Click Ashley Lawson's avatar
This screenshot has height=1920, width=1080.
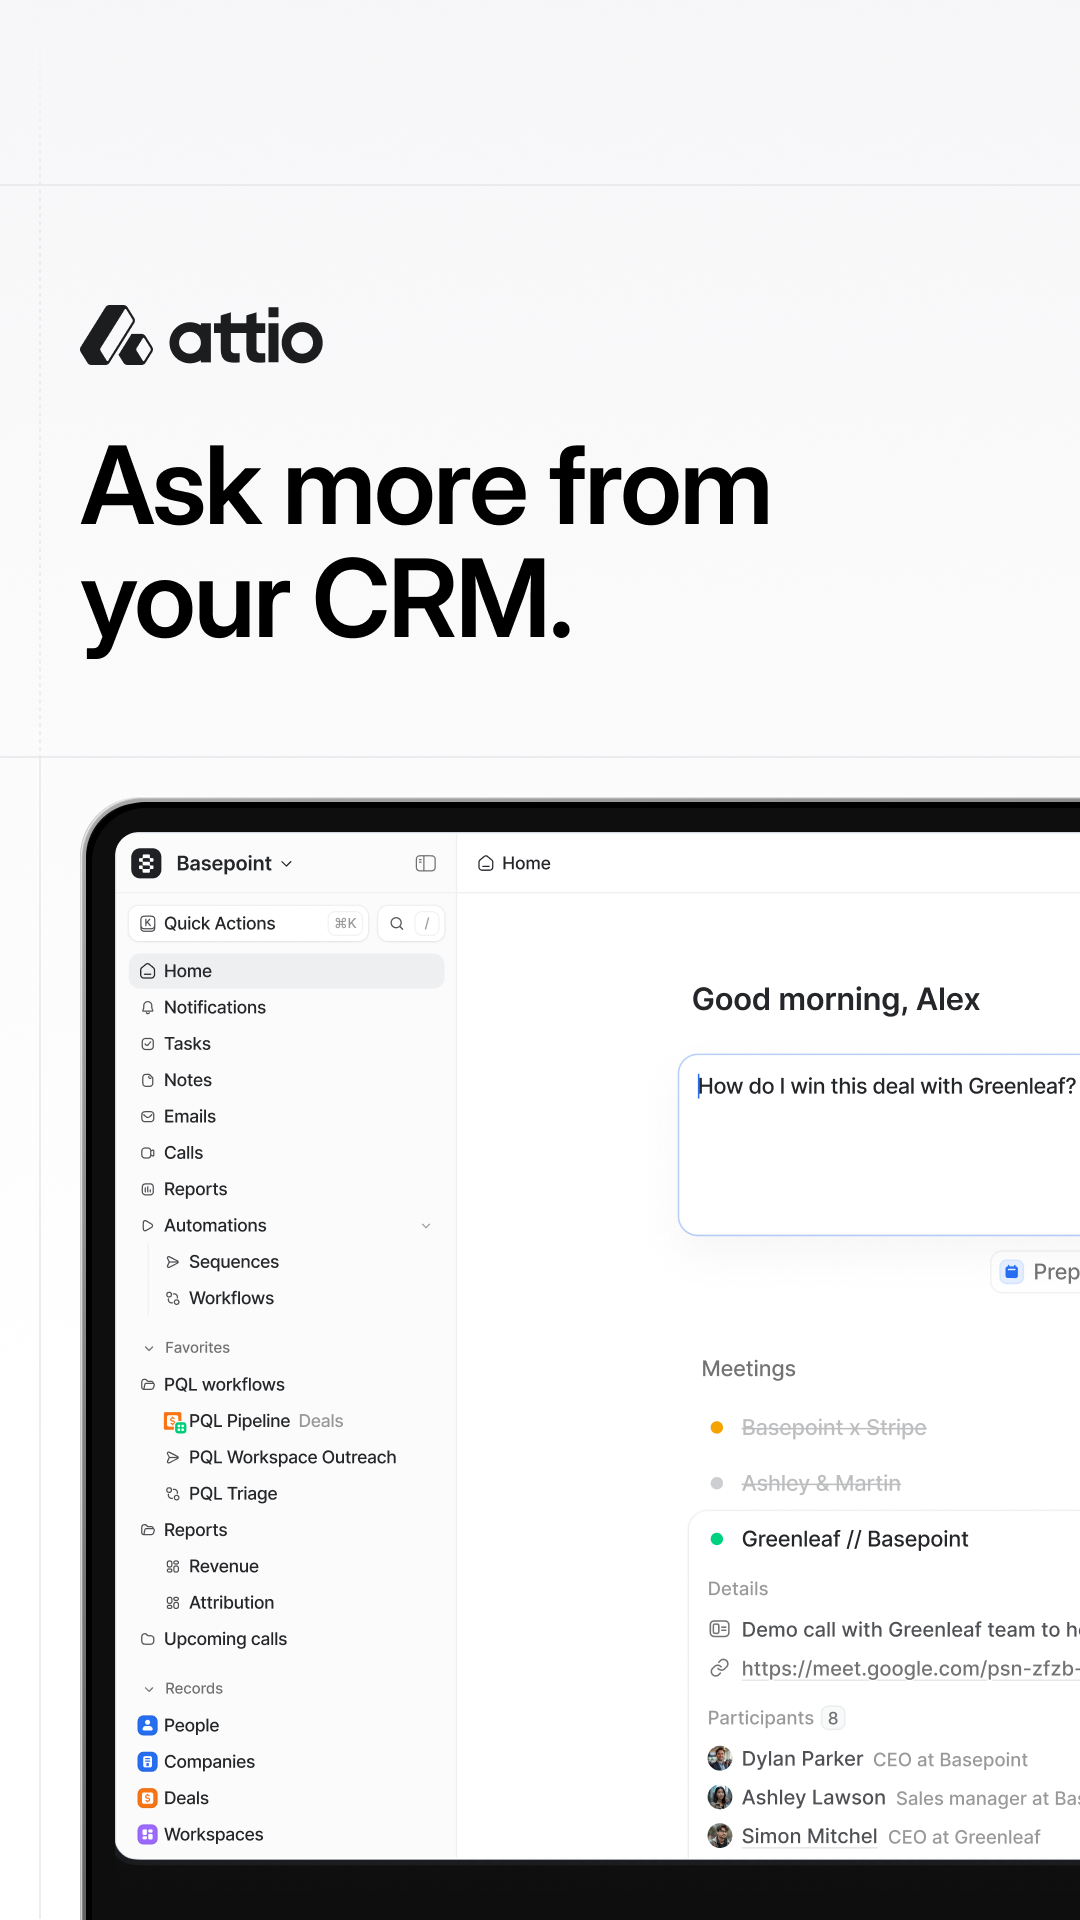tap(720, 1797)
